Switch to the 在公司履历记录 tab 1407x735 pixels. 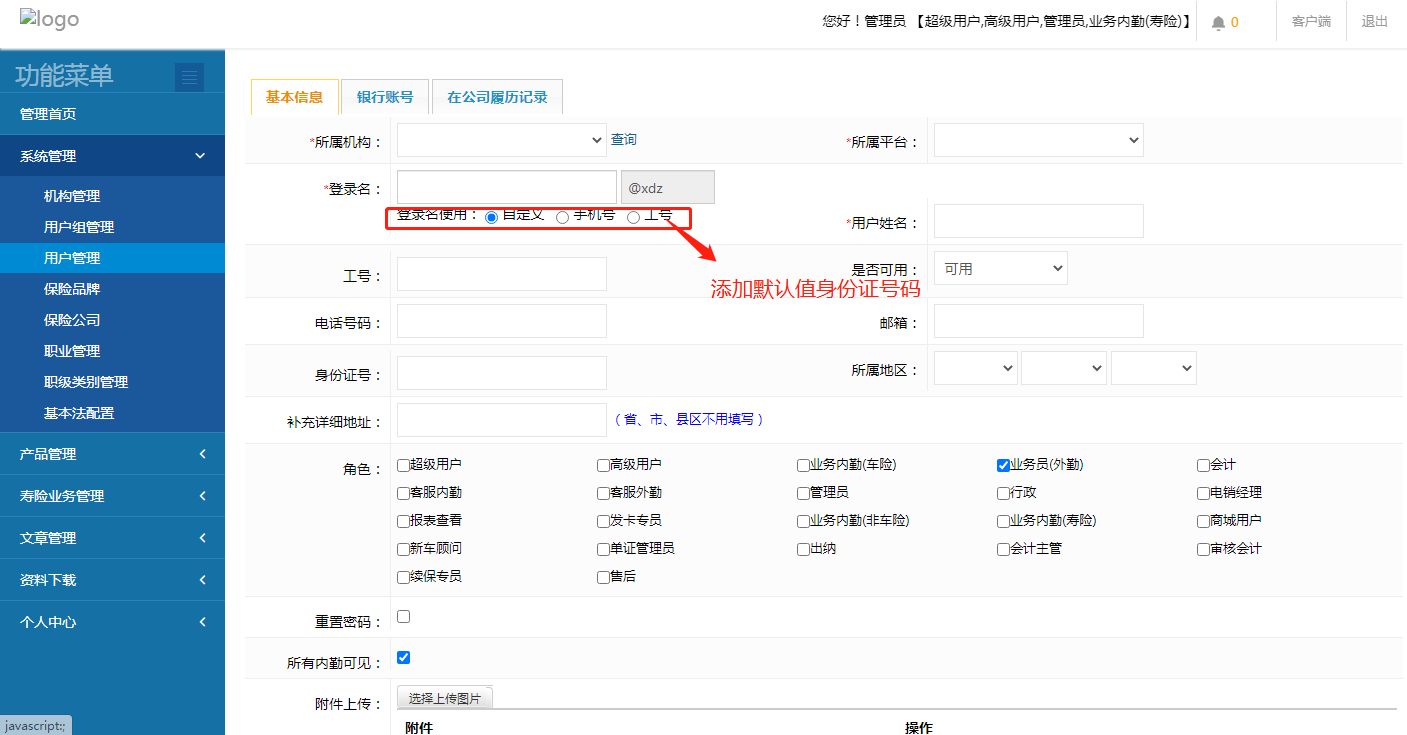(x=497, y=97)
